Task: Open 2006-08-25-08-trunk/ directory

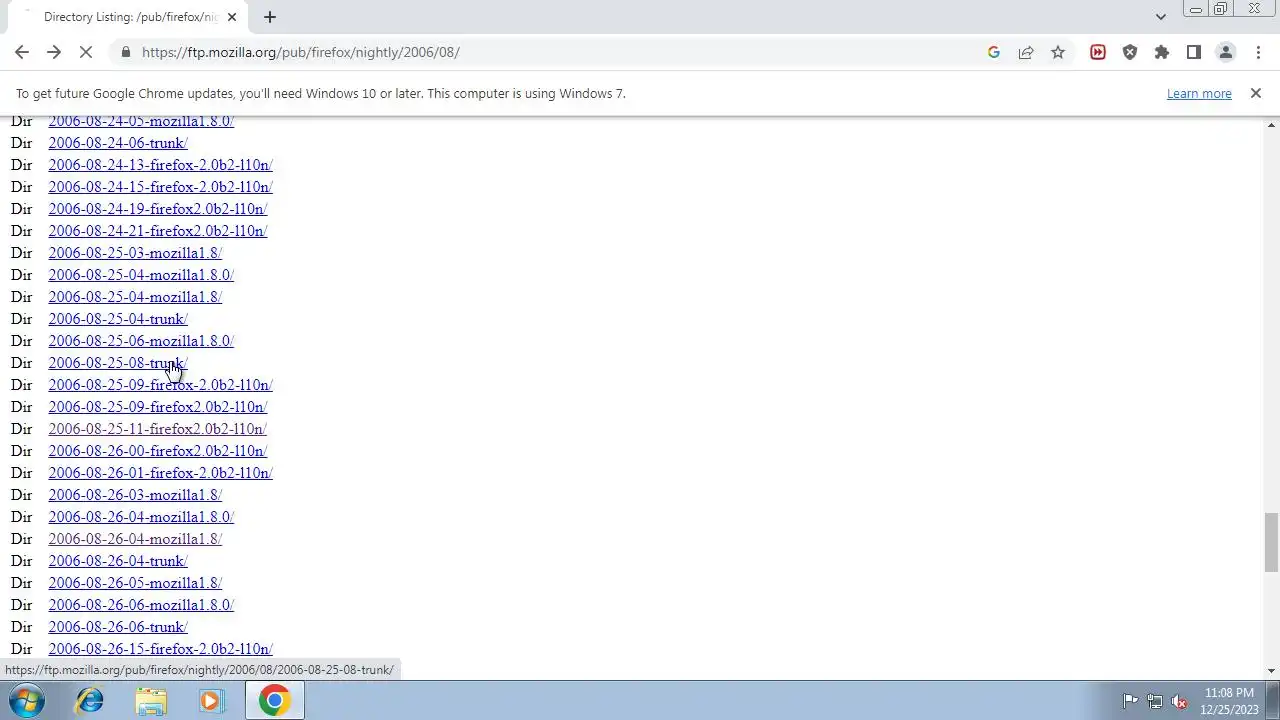Action: tap(118, 363)
